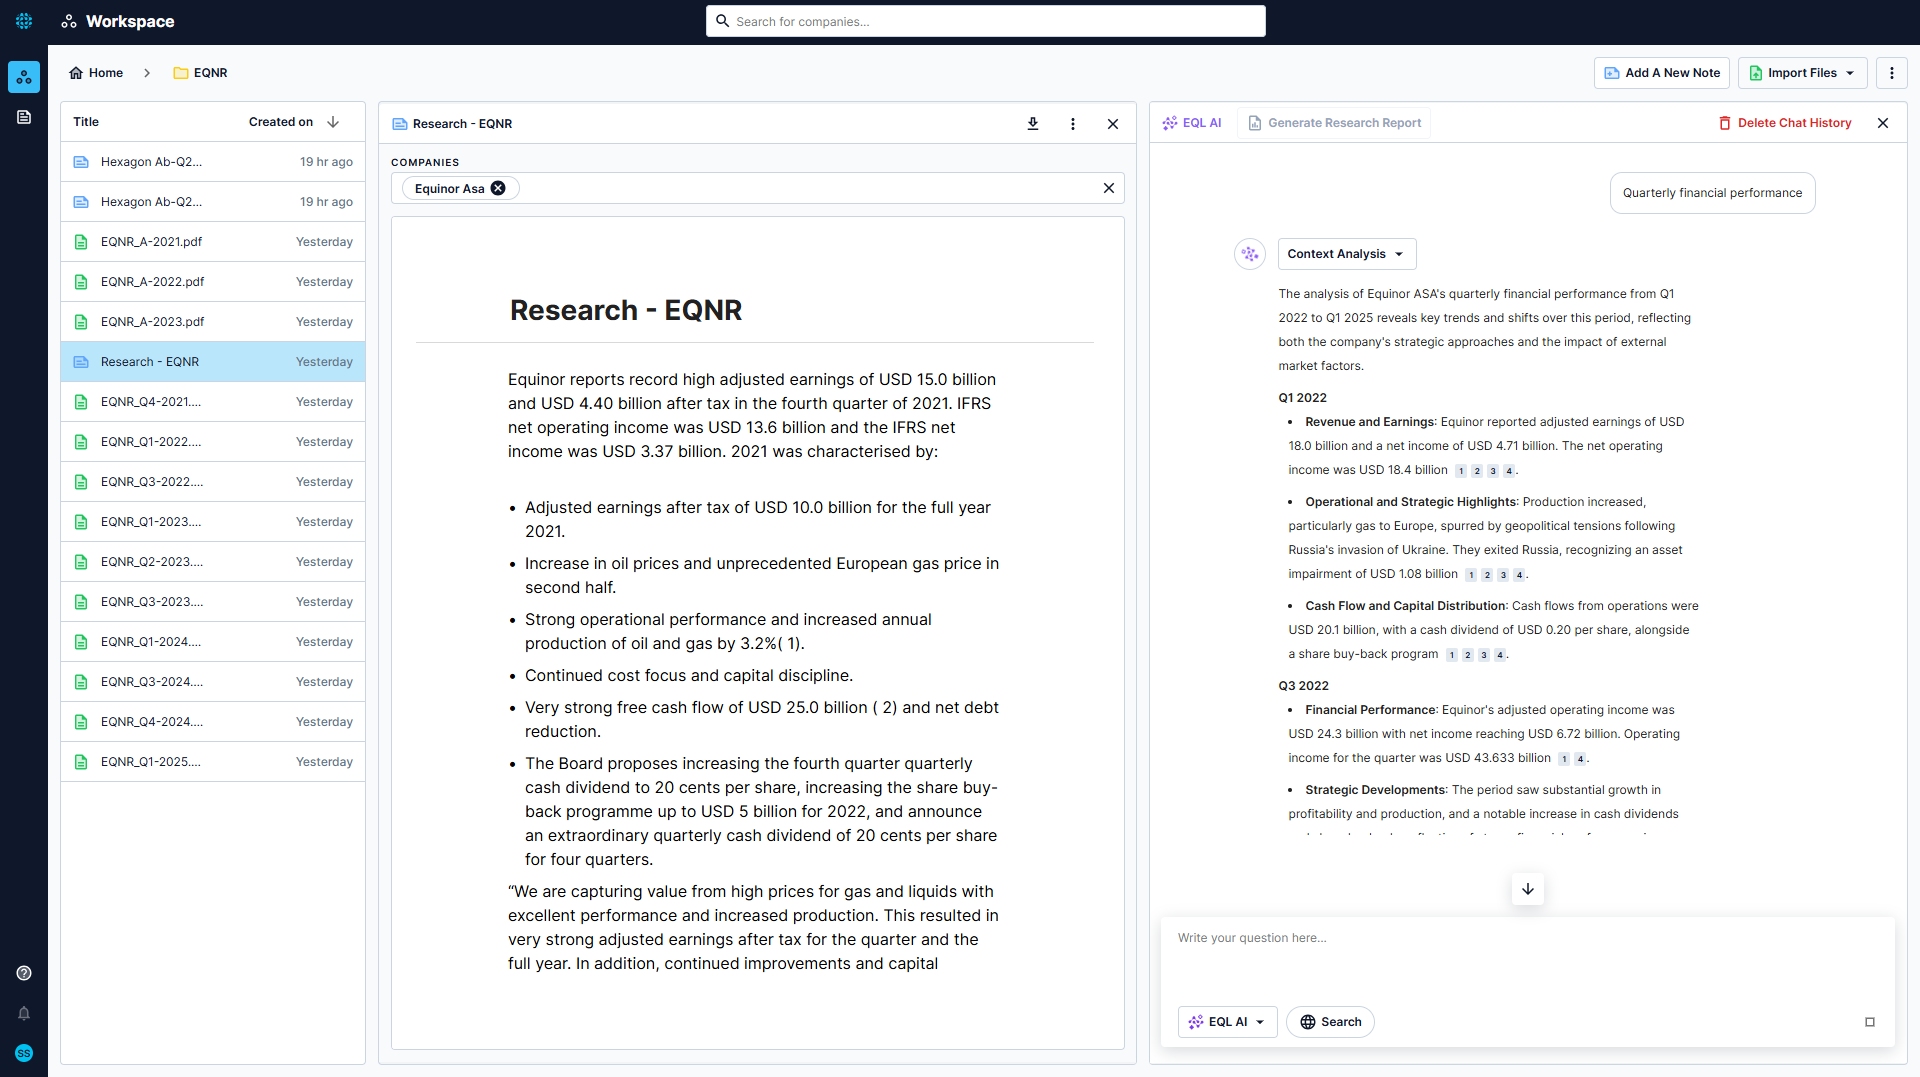This screenshot has height=1077, width=1920.
Task: Open the Import Files dropdown
Action: (x=1802, y=73)
